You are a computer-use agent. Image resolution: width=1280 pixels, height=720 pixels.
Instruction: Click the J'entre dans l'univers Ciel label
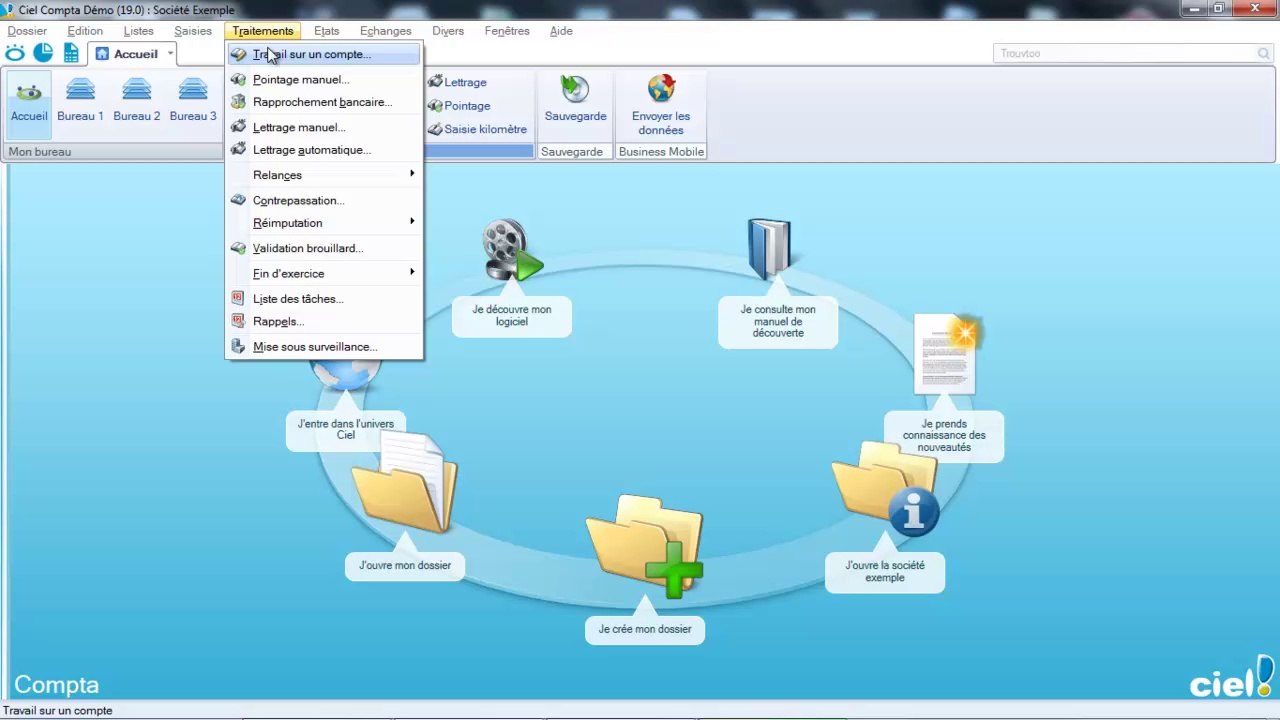[x=346, y=430]
